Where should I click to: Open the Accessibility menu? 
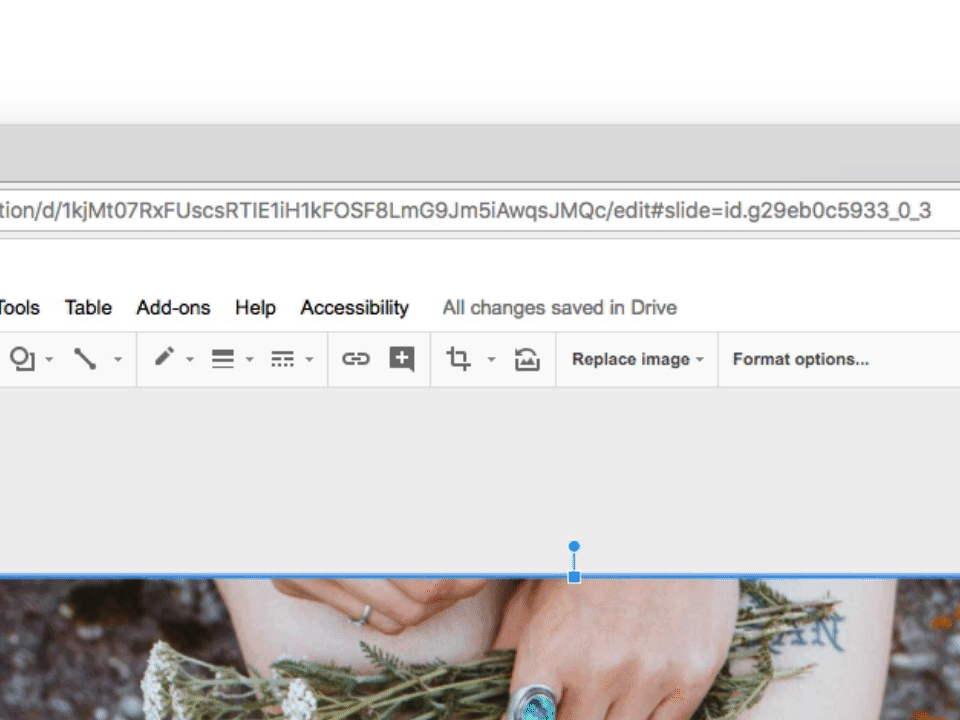pos(354,308)
